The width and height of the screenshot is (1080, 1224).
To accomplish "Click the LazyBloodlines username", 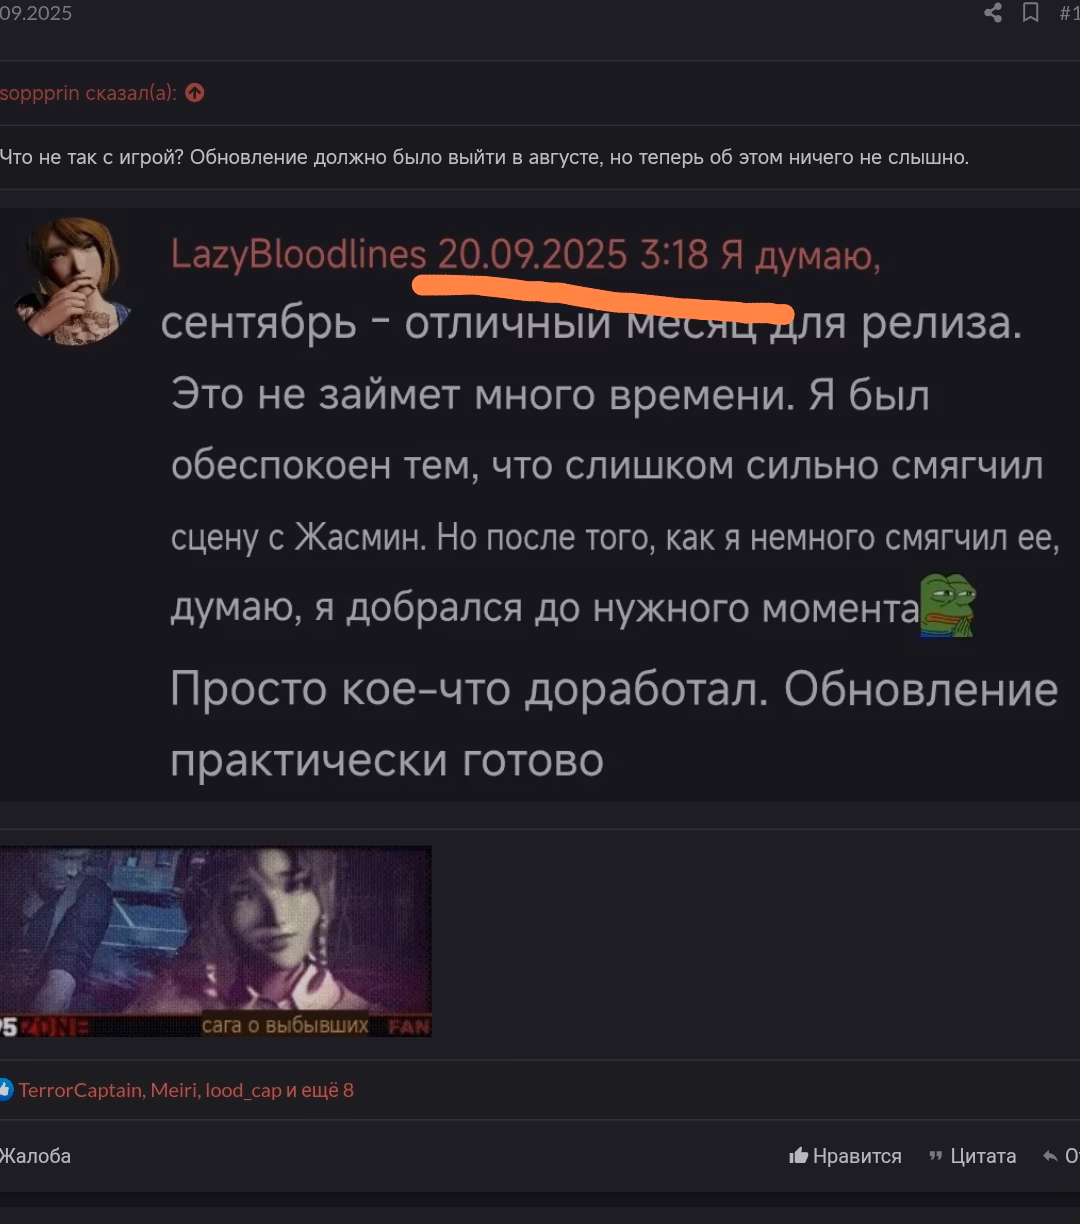I will [299, 255].
